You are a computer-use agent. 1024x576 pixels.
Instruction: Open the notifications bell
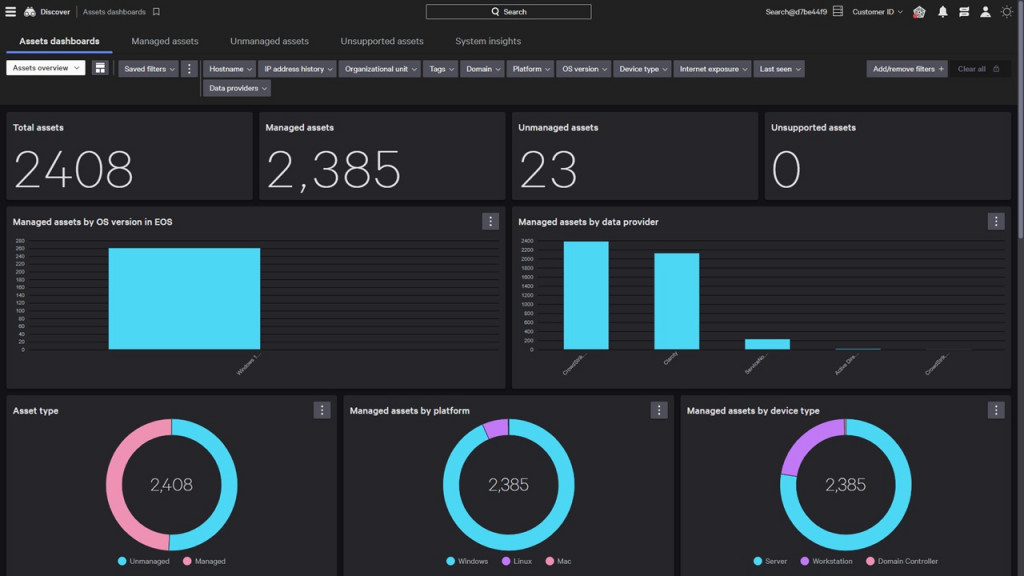[x=942, y=12]
